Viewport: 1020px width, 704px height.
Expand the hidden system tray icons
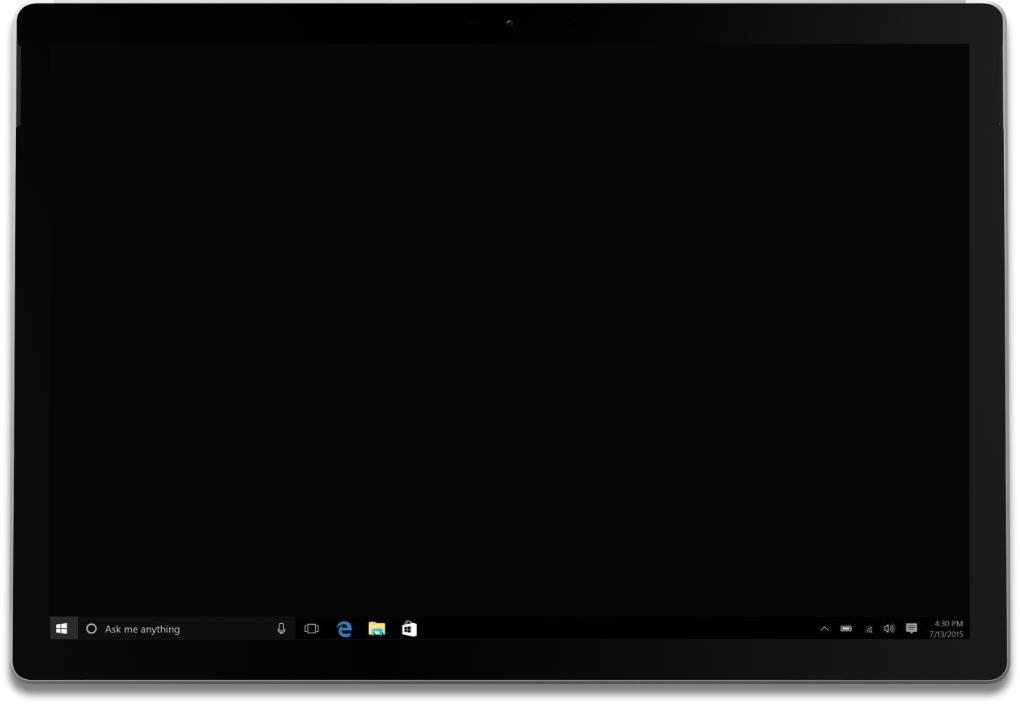coord(824,629)
